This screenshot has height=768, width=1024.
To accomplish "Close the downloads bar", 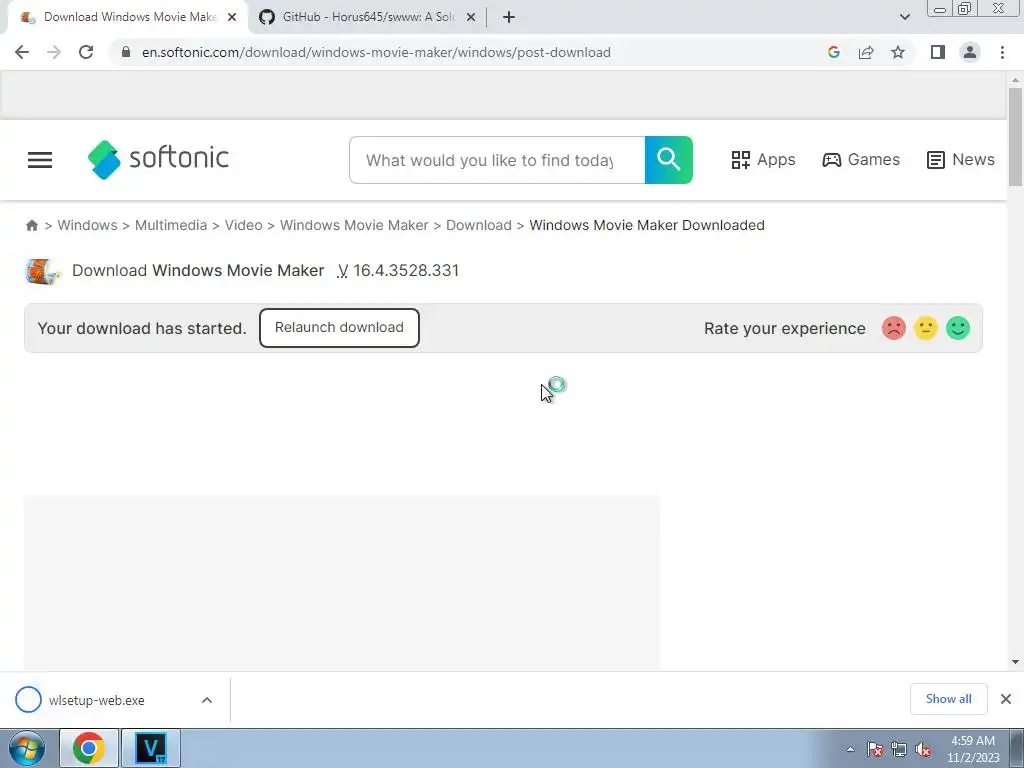I will pyautogui.click(x=1006, y=699).
